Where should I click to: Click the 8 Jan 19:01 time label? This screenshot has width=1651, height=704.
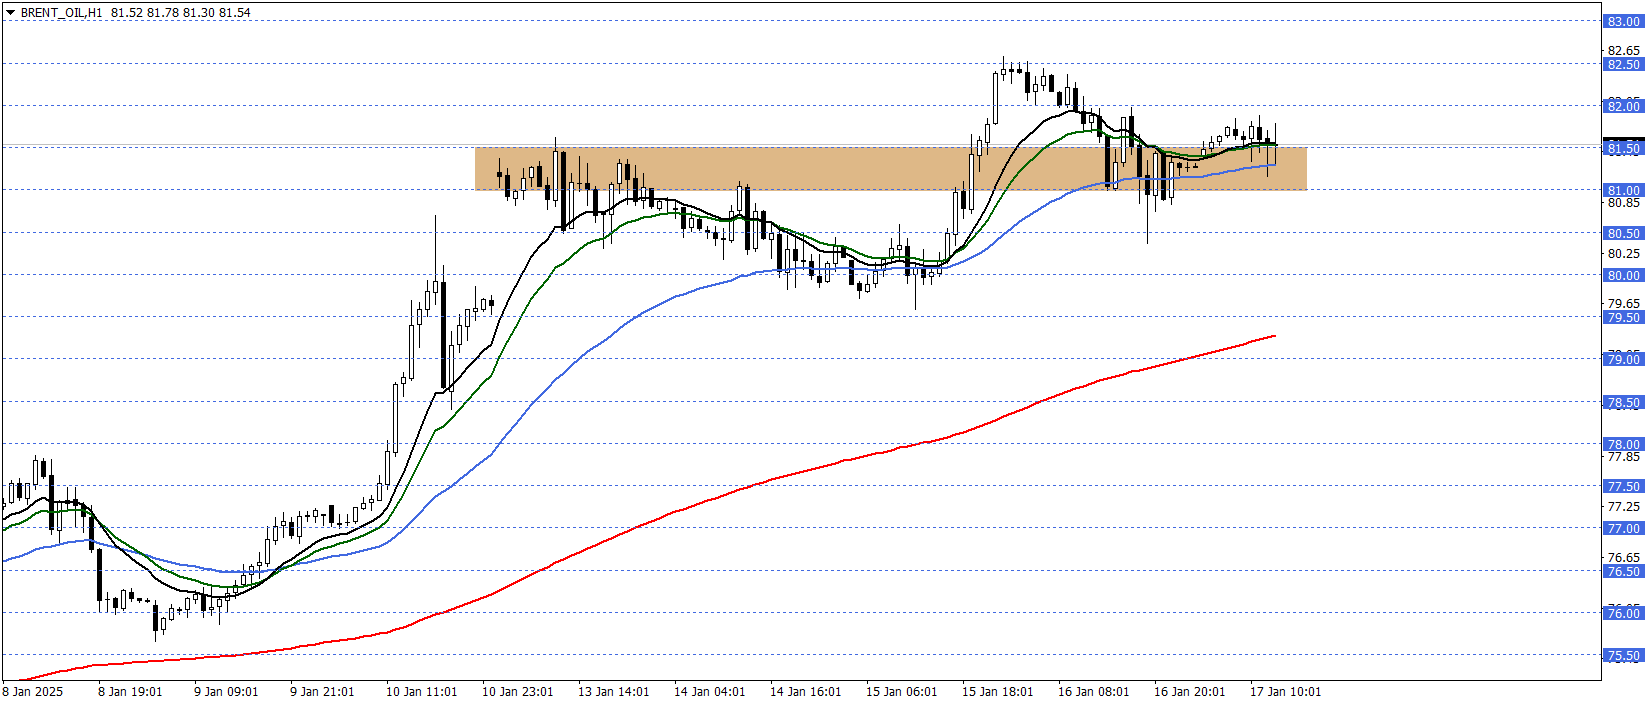pos(130,692)
